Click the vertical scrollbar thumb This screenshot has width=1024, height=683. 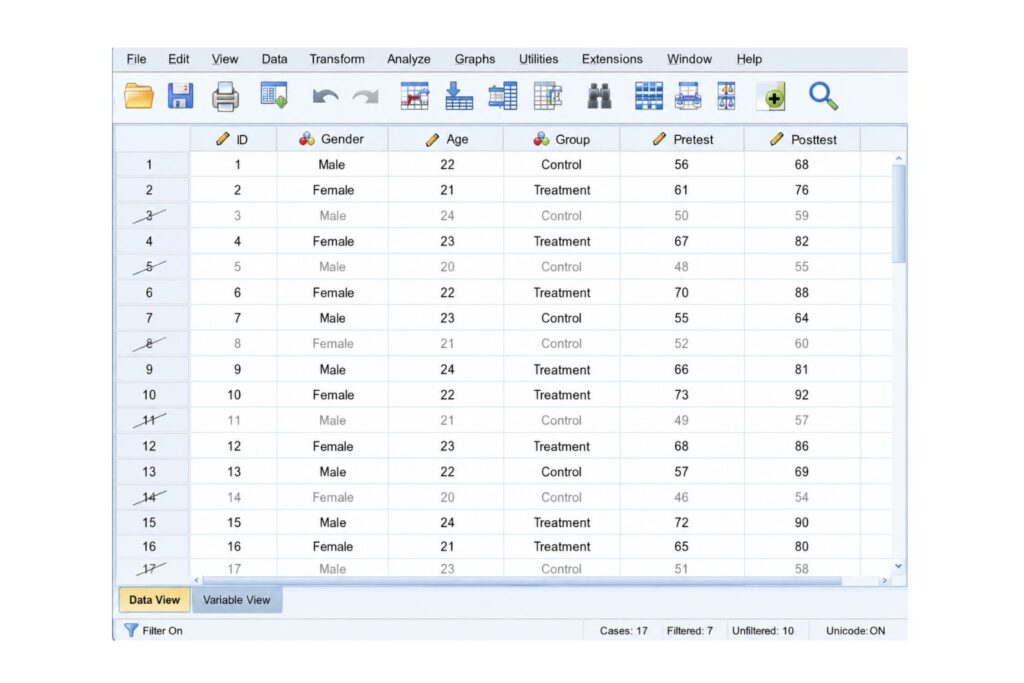pyautogui.click(x=899, y=214)
